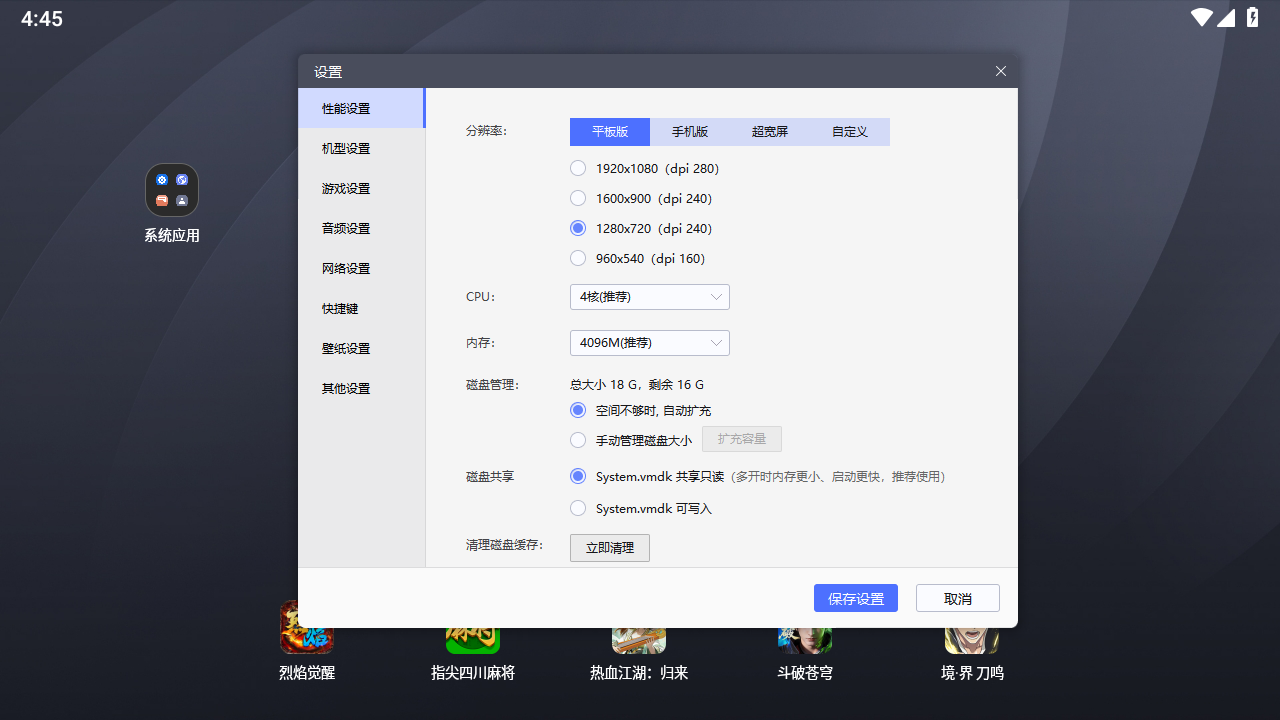Click the Wi-Fi status icon

pos(1201,18)
